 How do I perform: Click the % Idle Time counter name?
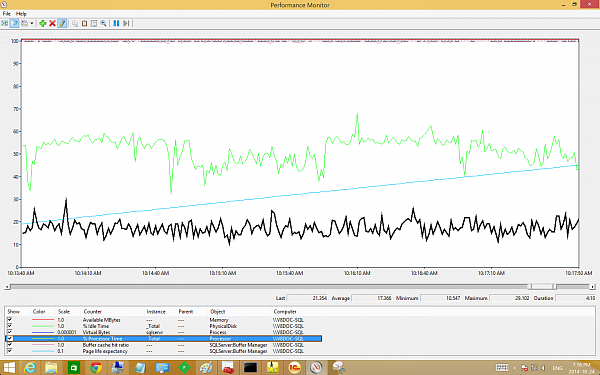[96, 326]
